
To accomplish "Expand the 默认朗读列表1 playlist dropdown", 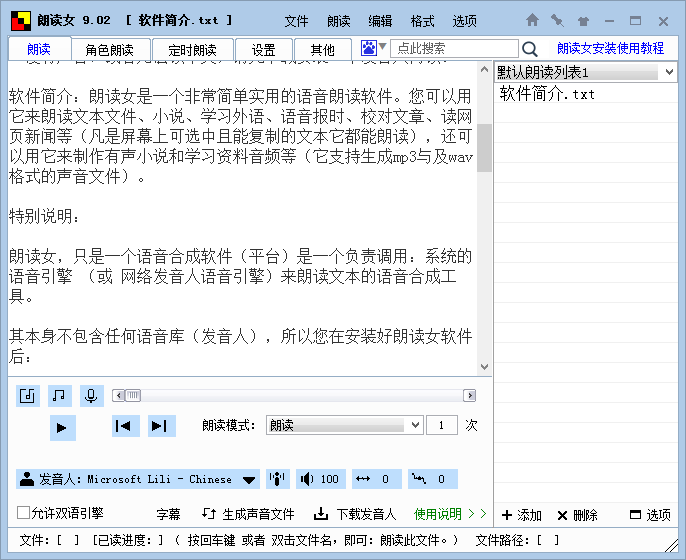I will (x=667, y=73).
